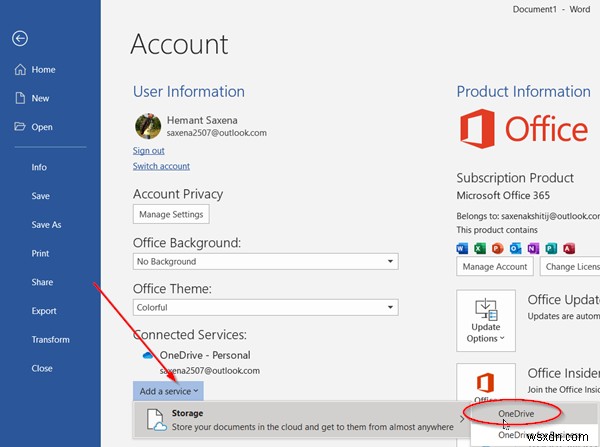Open the Update Options dropdown button
The image size is (600, 447).
[486, 321]
